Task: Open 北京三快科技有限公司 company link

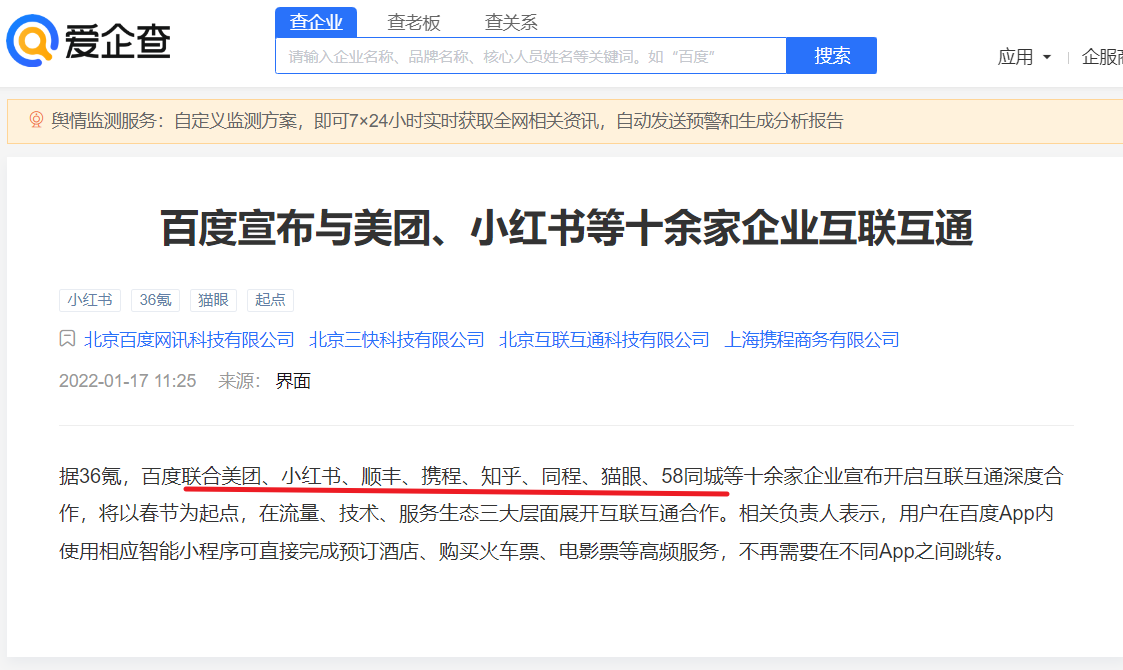Action: [397, 340]
